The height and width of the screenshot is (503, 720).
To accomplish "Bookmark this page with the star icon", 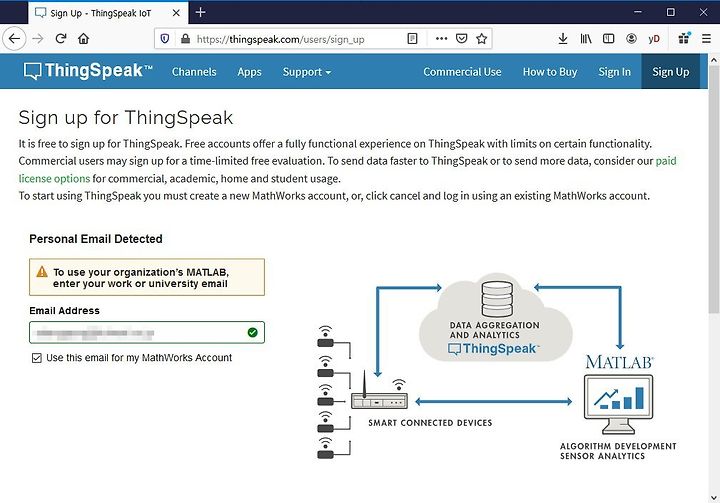I will (x=481, y=39).
